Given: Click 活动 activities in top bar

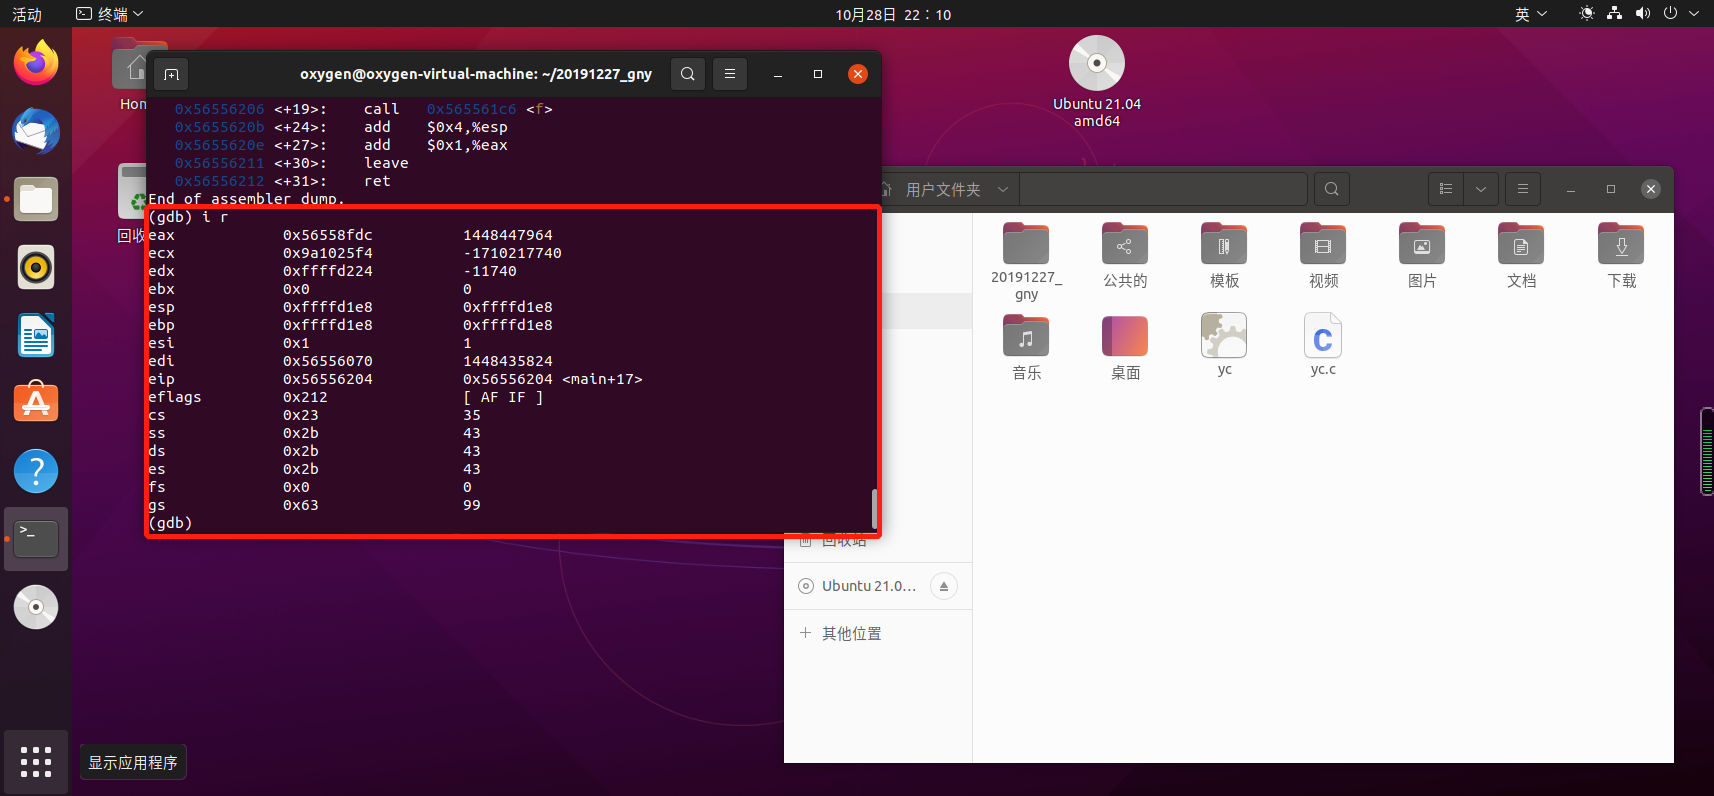Looking at the screenshot, I should coord(27,14).
